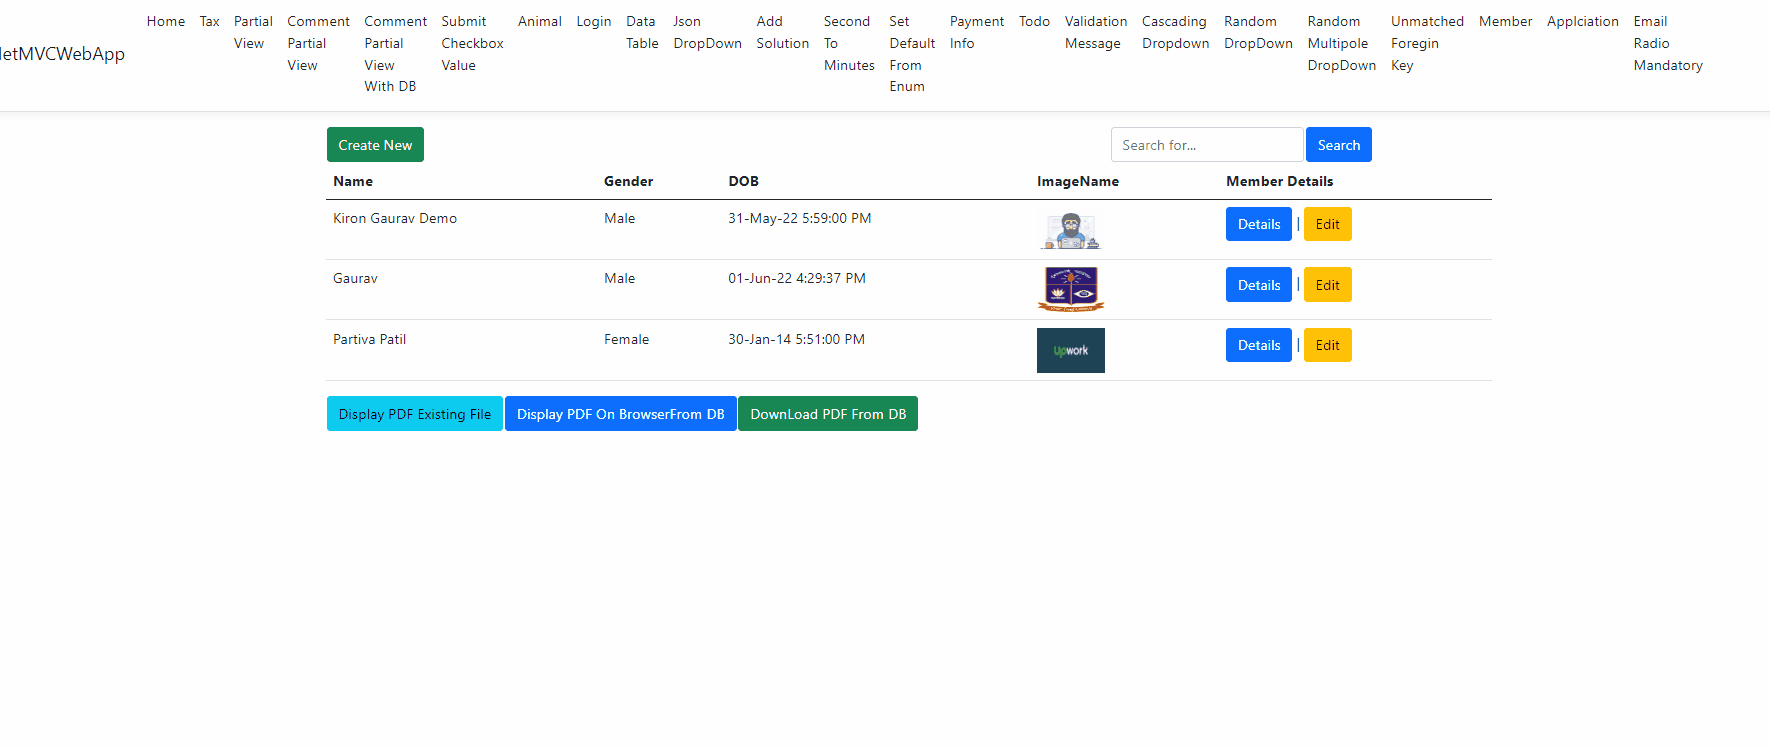The width and height of the screenshot is (1770, 748).
Task: Go to Json DropDown page
Action: pos(707,32)
